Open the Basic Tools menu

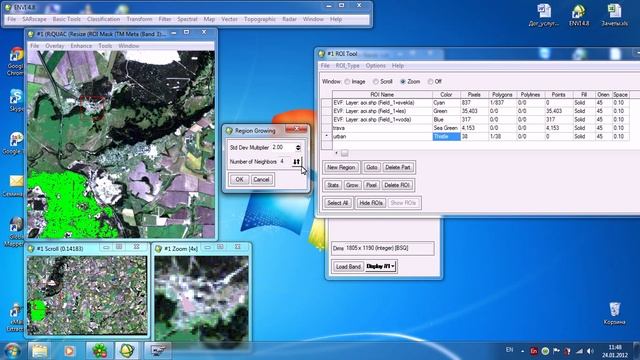[x=67, y=19]
